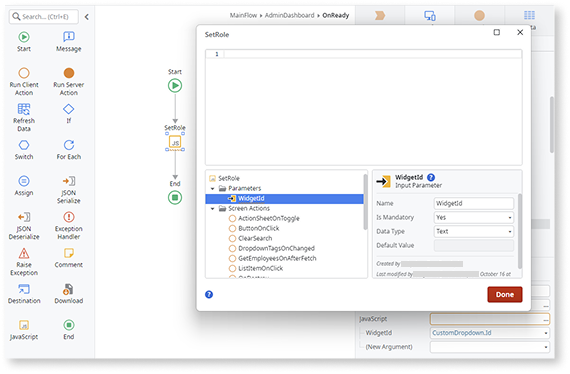Open the Logic tab icon
570x374 pixels.
[x=479, y=16]
